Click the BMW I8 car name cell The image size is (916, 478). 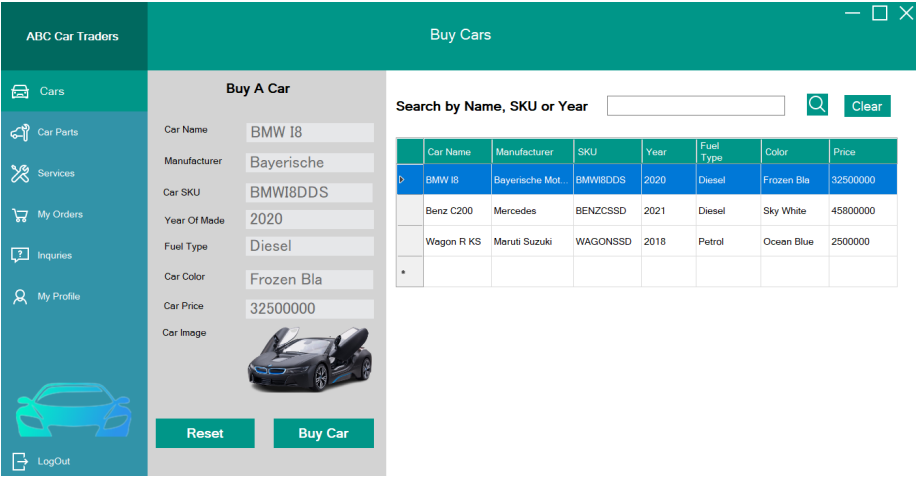tap(457, 179)
